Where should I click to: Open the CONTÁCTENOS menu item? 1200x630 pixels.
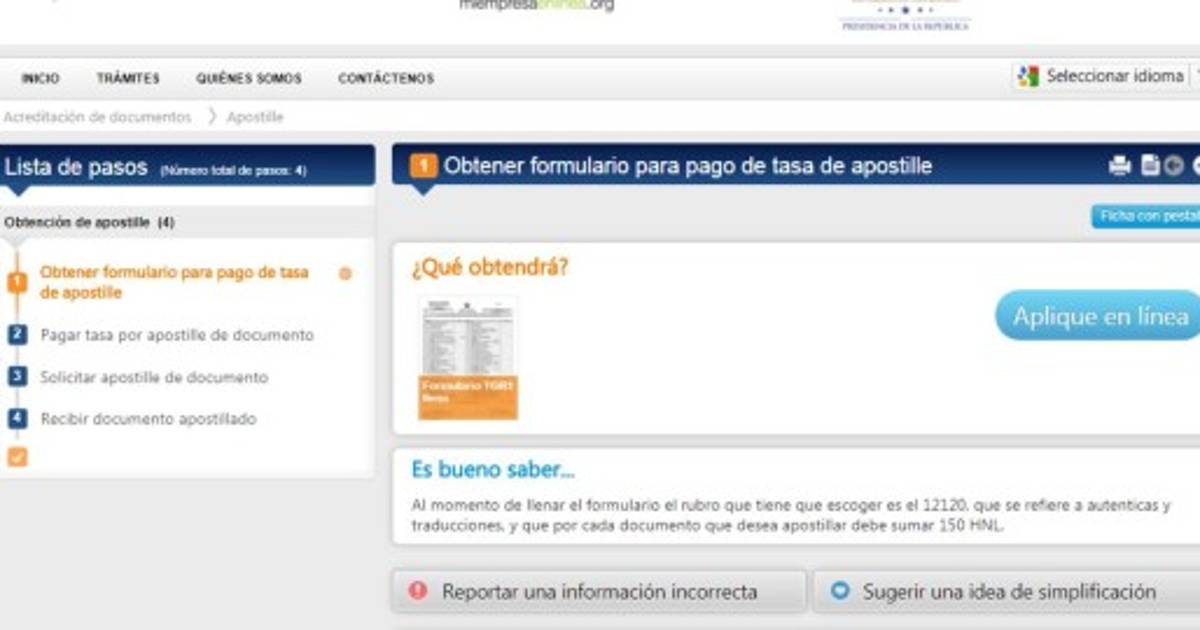point(386,78)
